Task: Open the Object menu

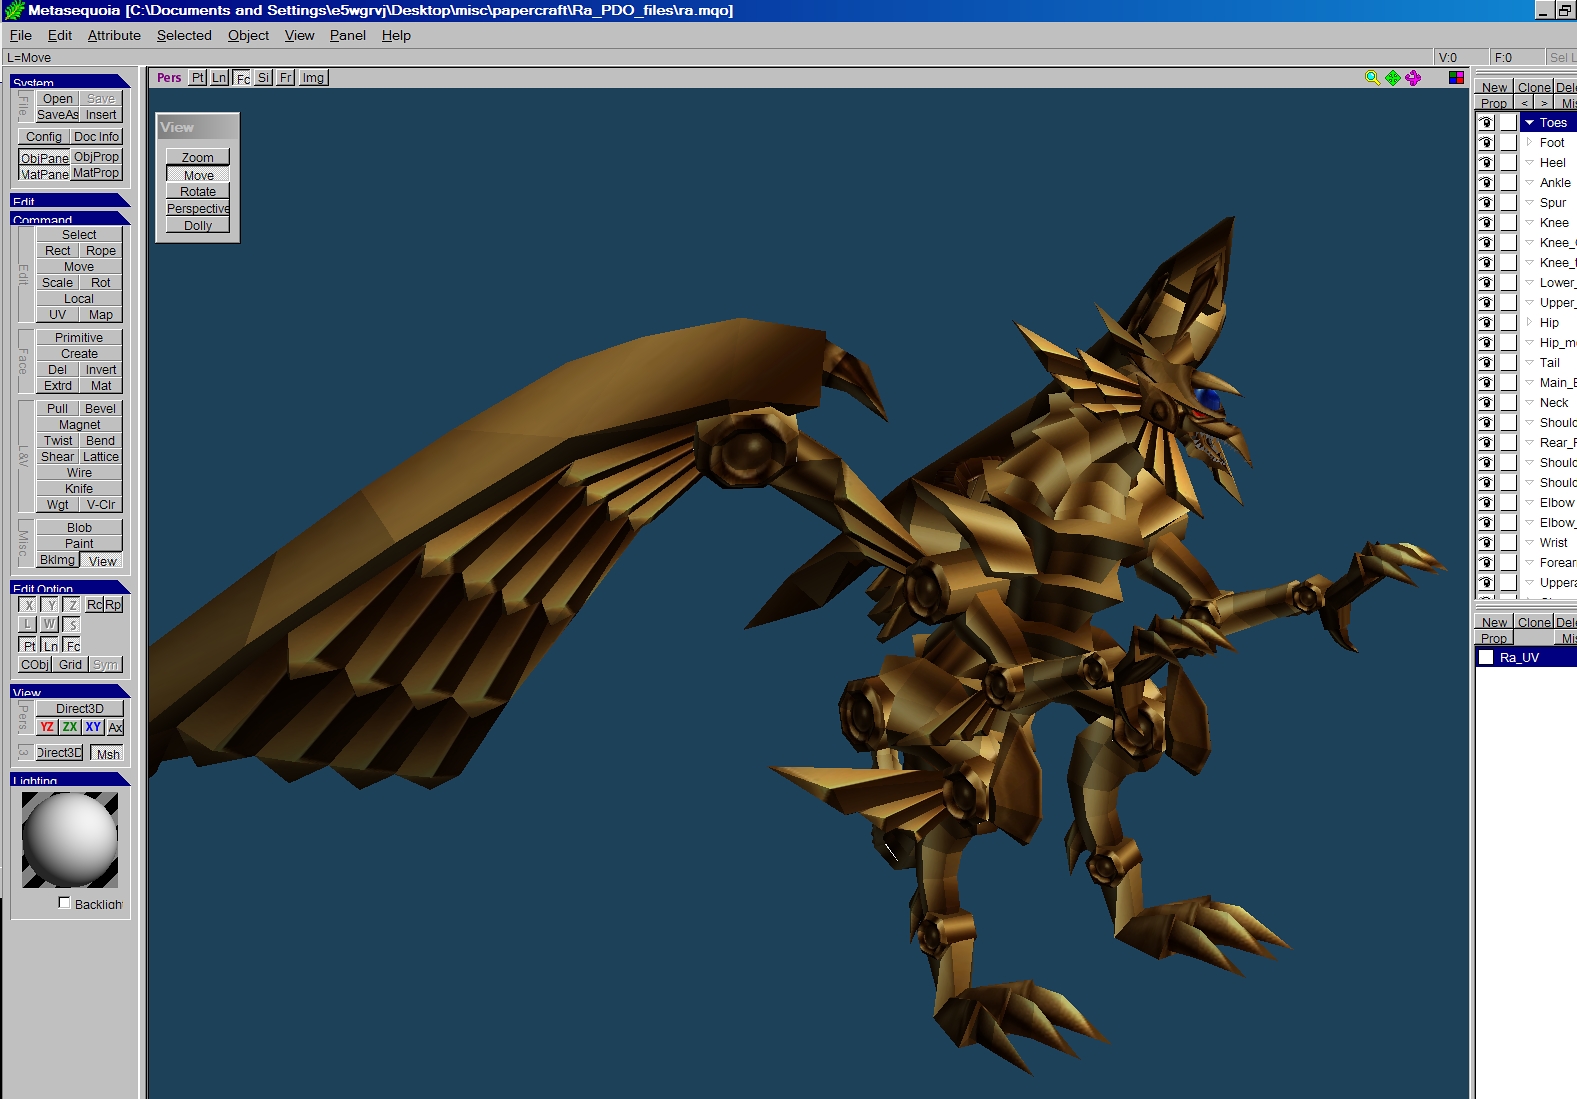Action: (248, 35)
